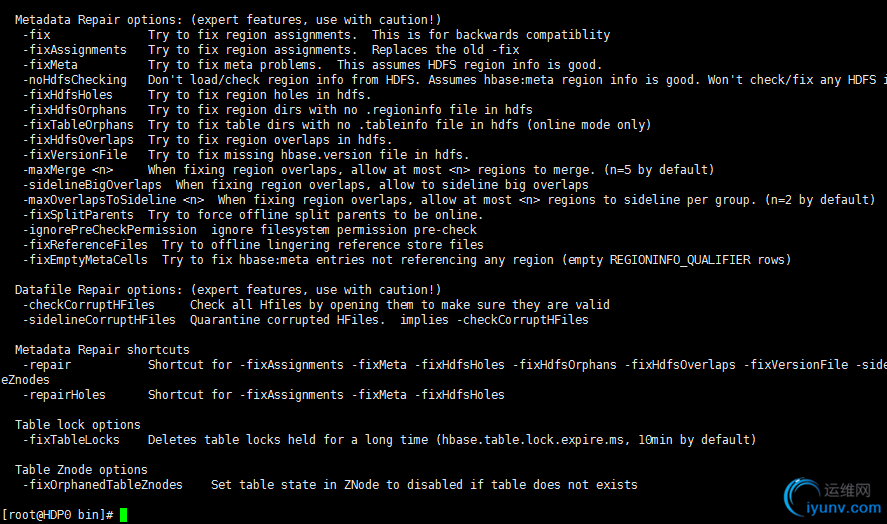Click the -fixReferenceFiles option name
The image size is (887, 524).
click(x=85, y=245)
